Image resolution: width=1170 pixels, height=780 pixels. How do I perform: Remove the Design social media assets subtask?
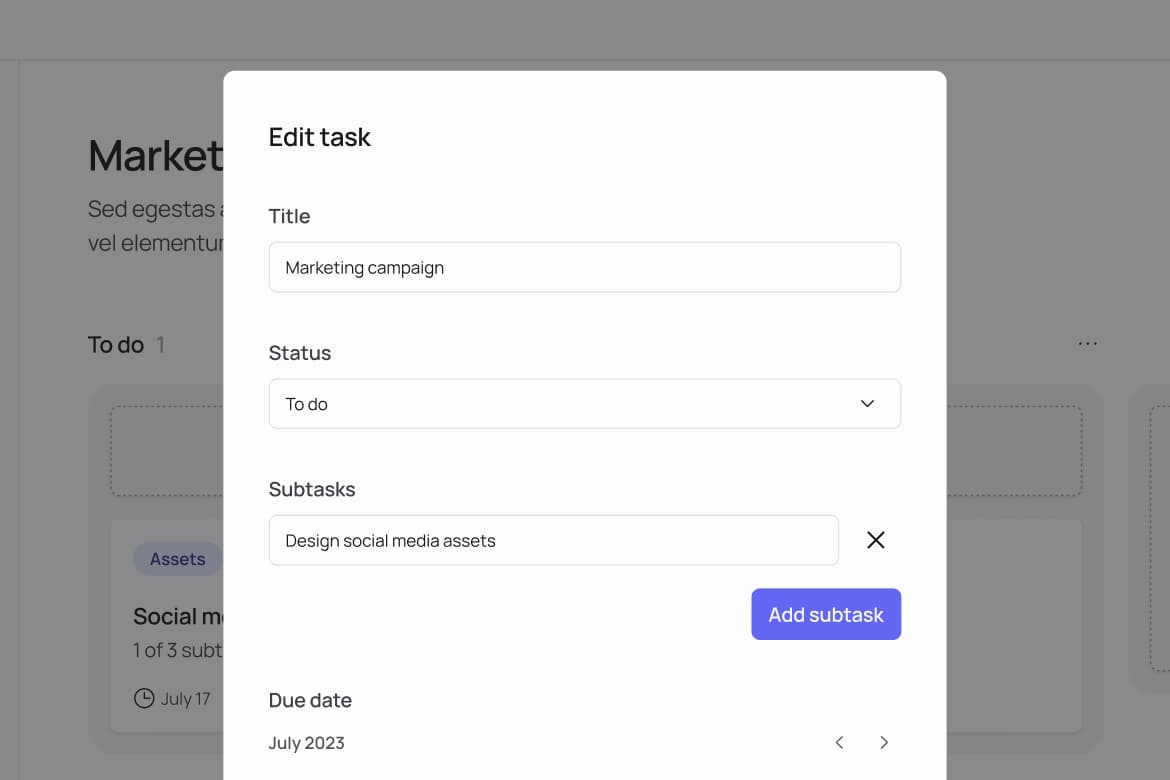click(875, 540)
